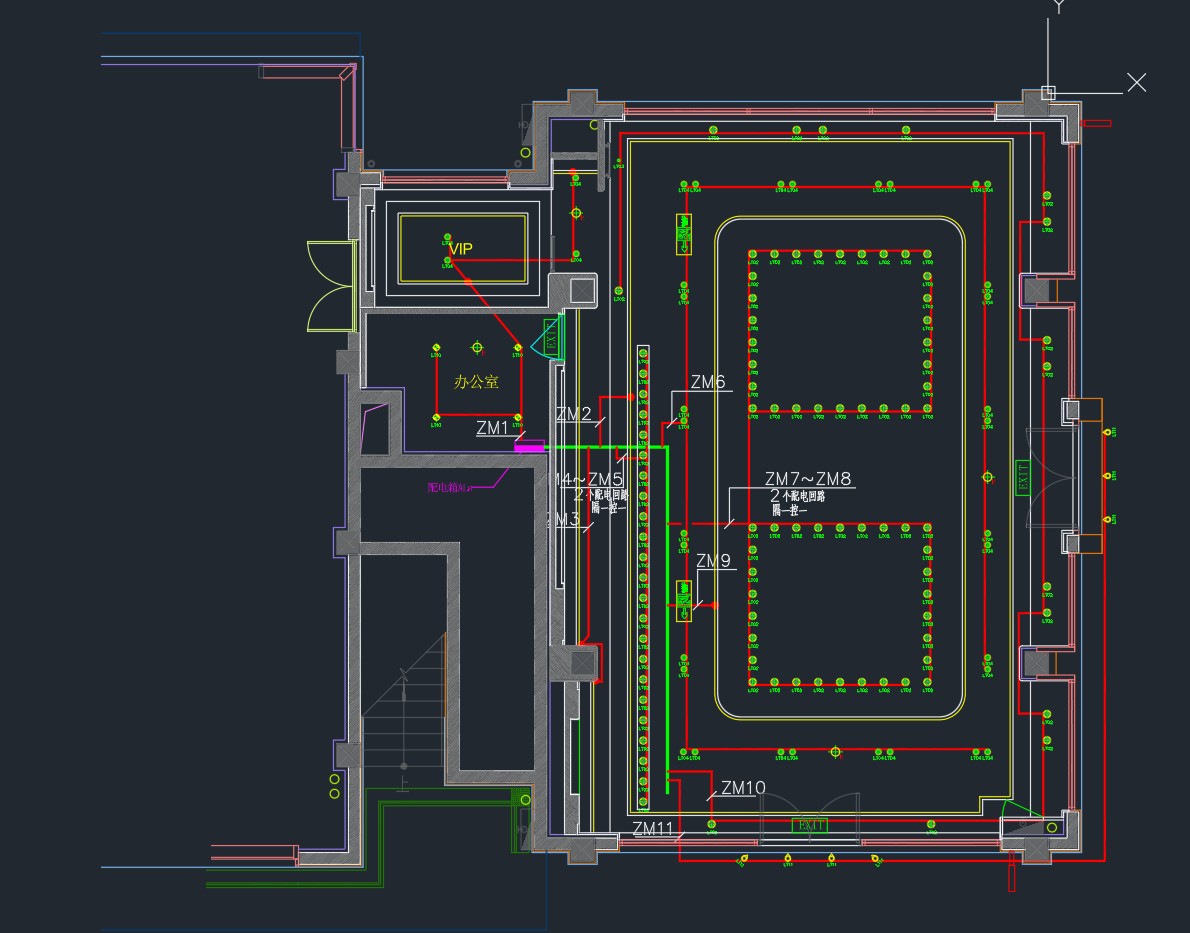Select the magenta distribution box symbol

529,446
